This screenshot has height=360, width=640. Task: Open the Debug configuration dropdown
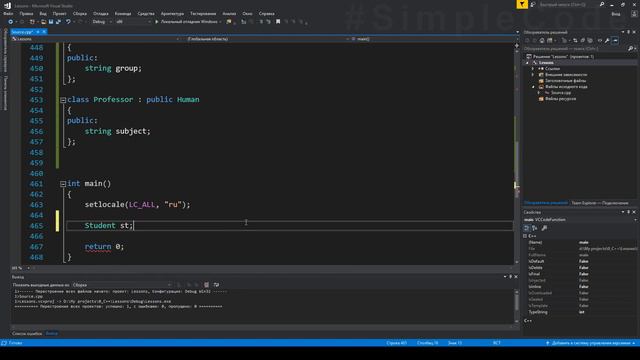(x=102, y=22)
